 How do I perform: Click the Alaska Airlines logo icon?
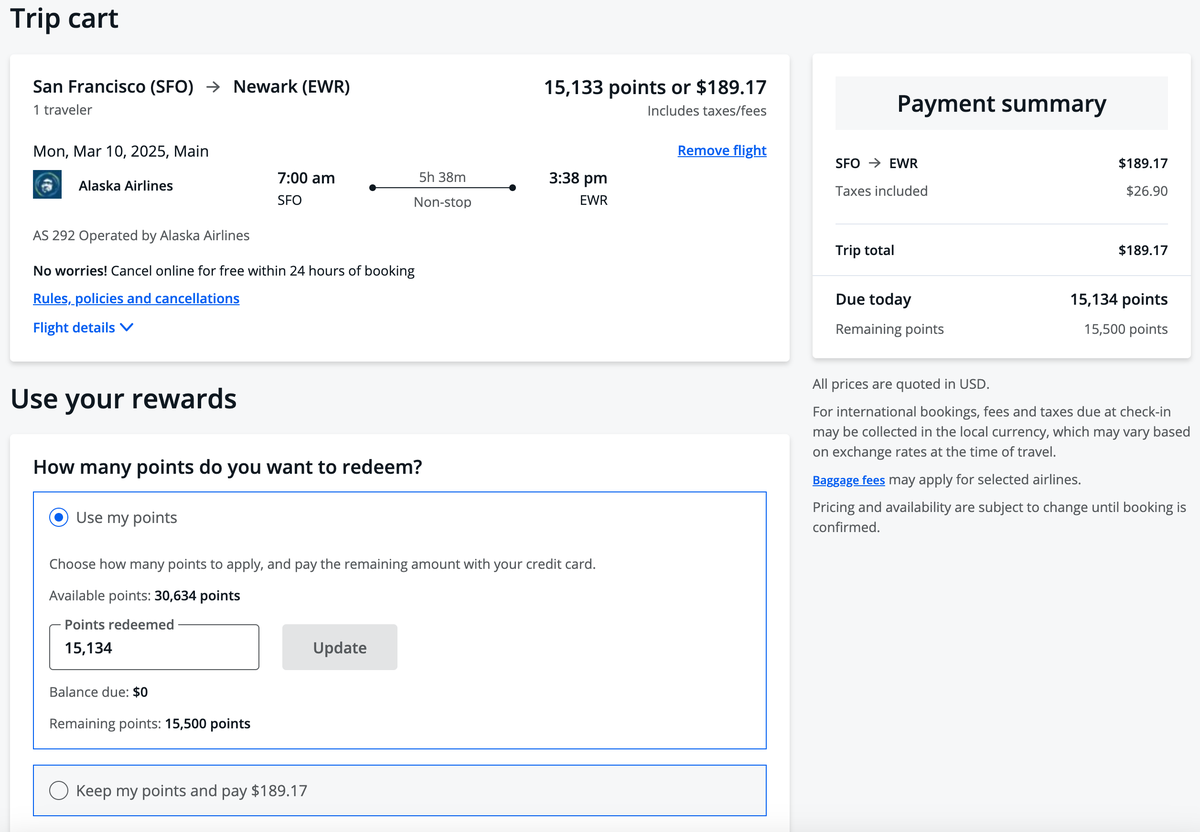pyautogui.click(x=47, y=185)
